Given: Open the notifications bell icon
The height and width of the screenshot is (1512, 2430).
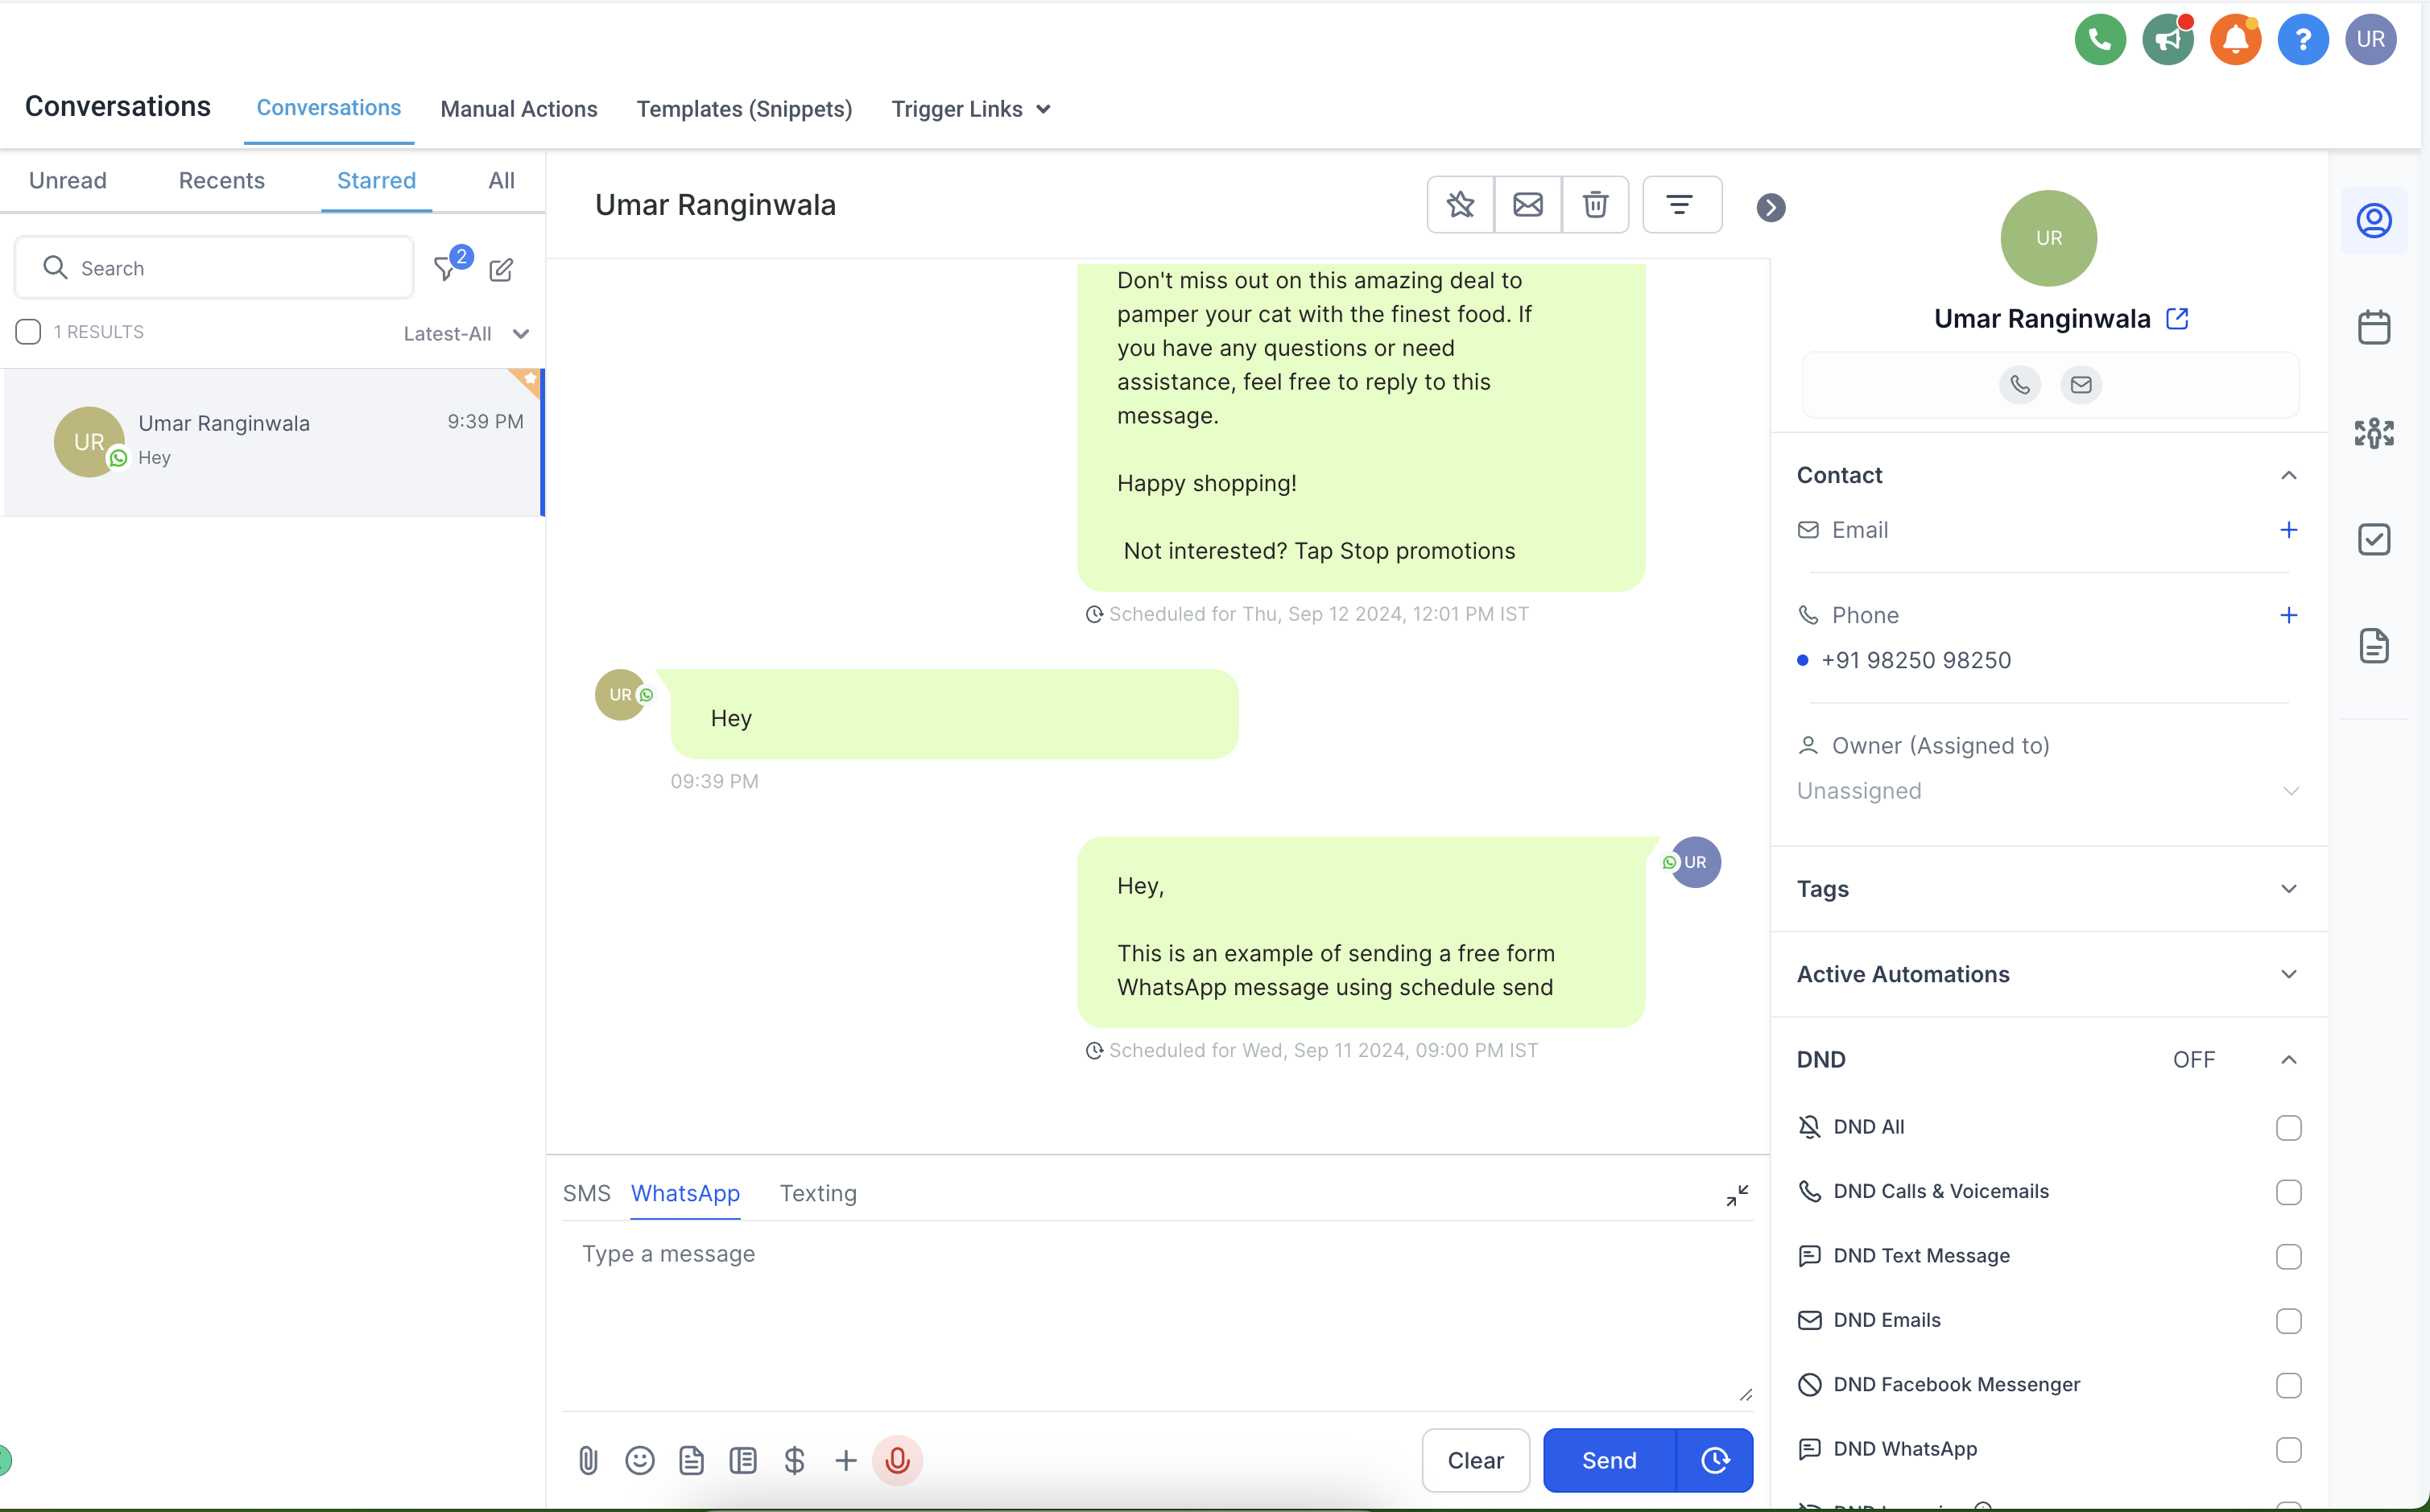Looking at the screenshot, I should [2235, 40].
